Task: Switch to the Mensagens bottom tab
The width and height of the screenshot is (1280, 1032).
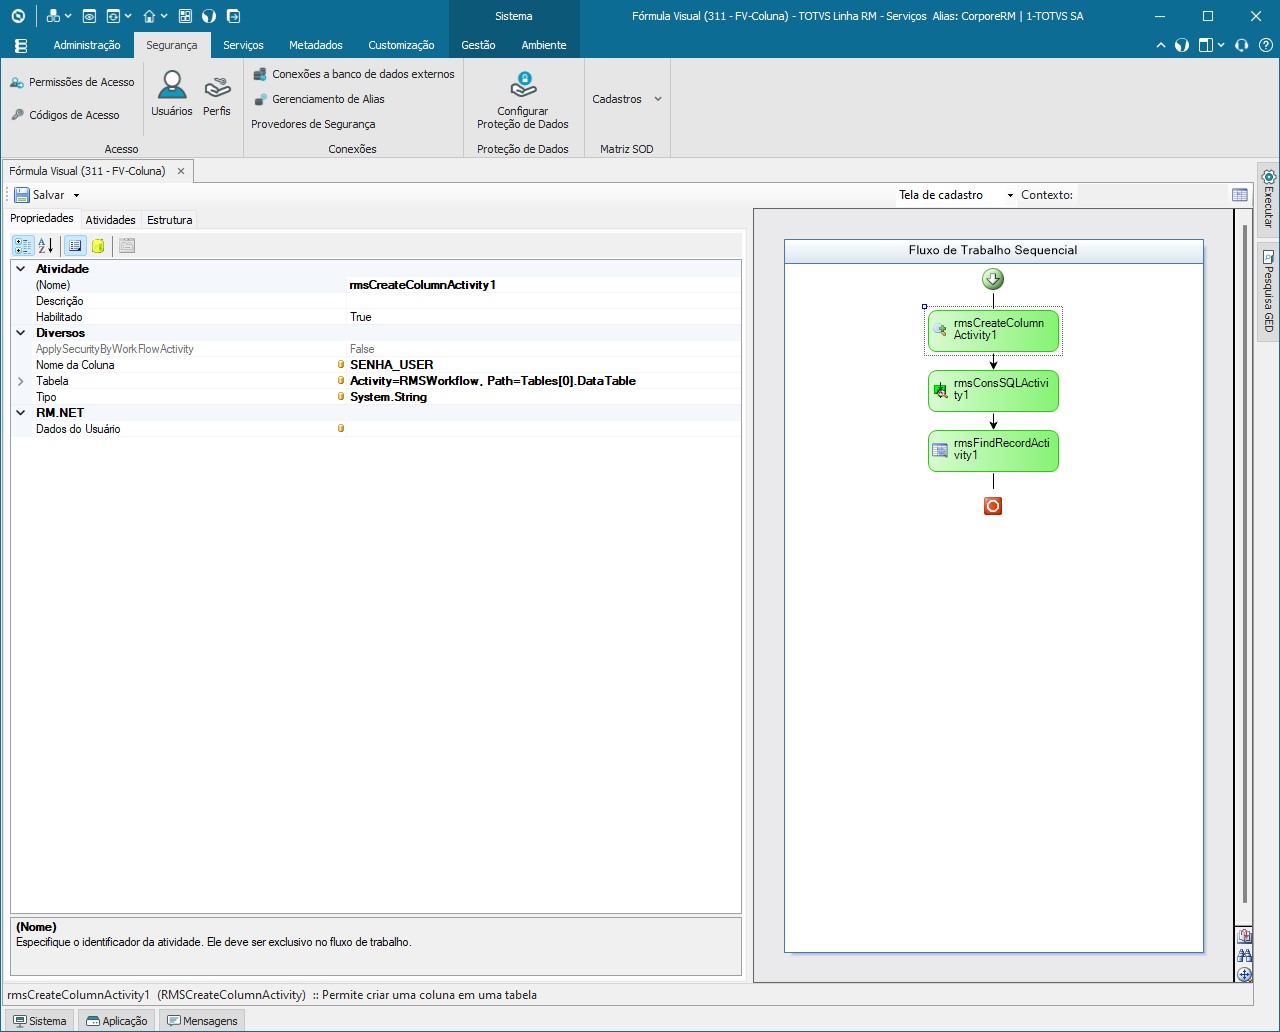Action: click(x=203, y=1021)
